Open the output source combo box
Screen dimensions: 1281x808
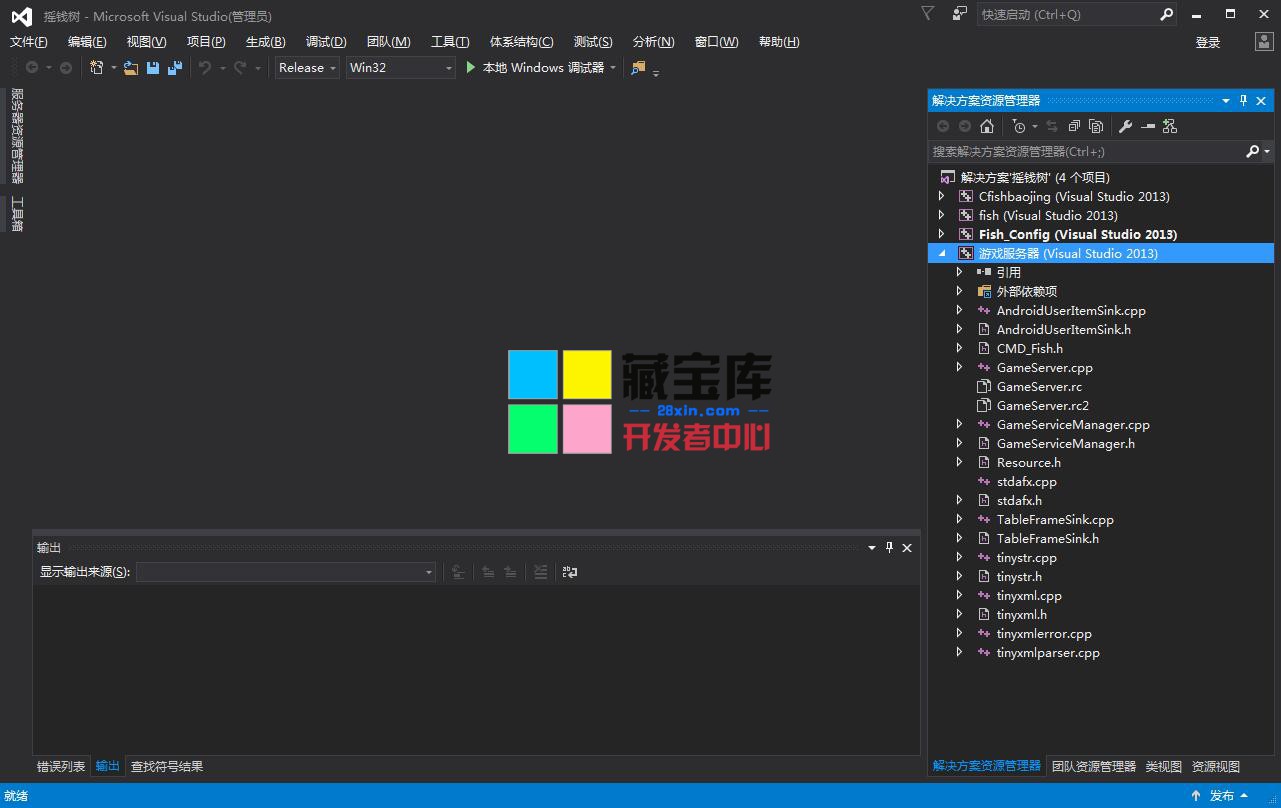click(x=286, y=572)
